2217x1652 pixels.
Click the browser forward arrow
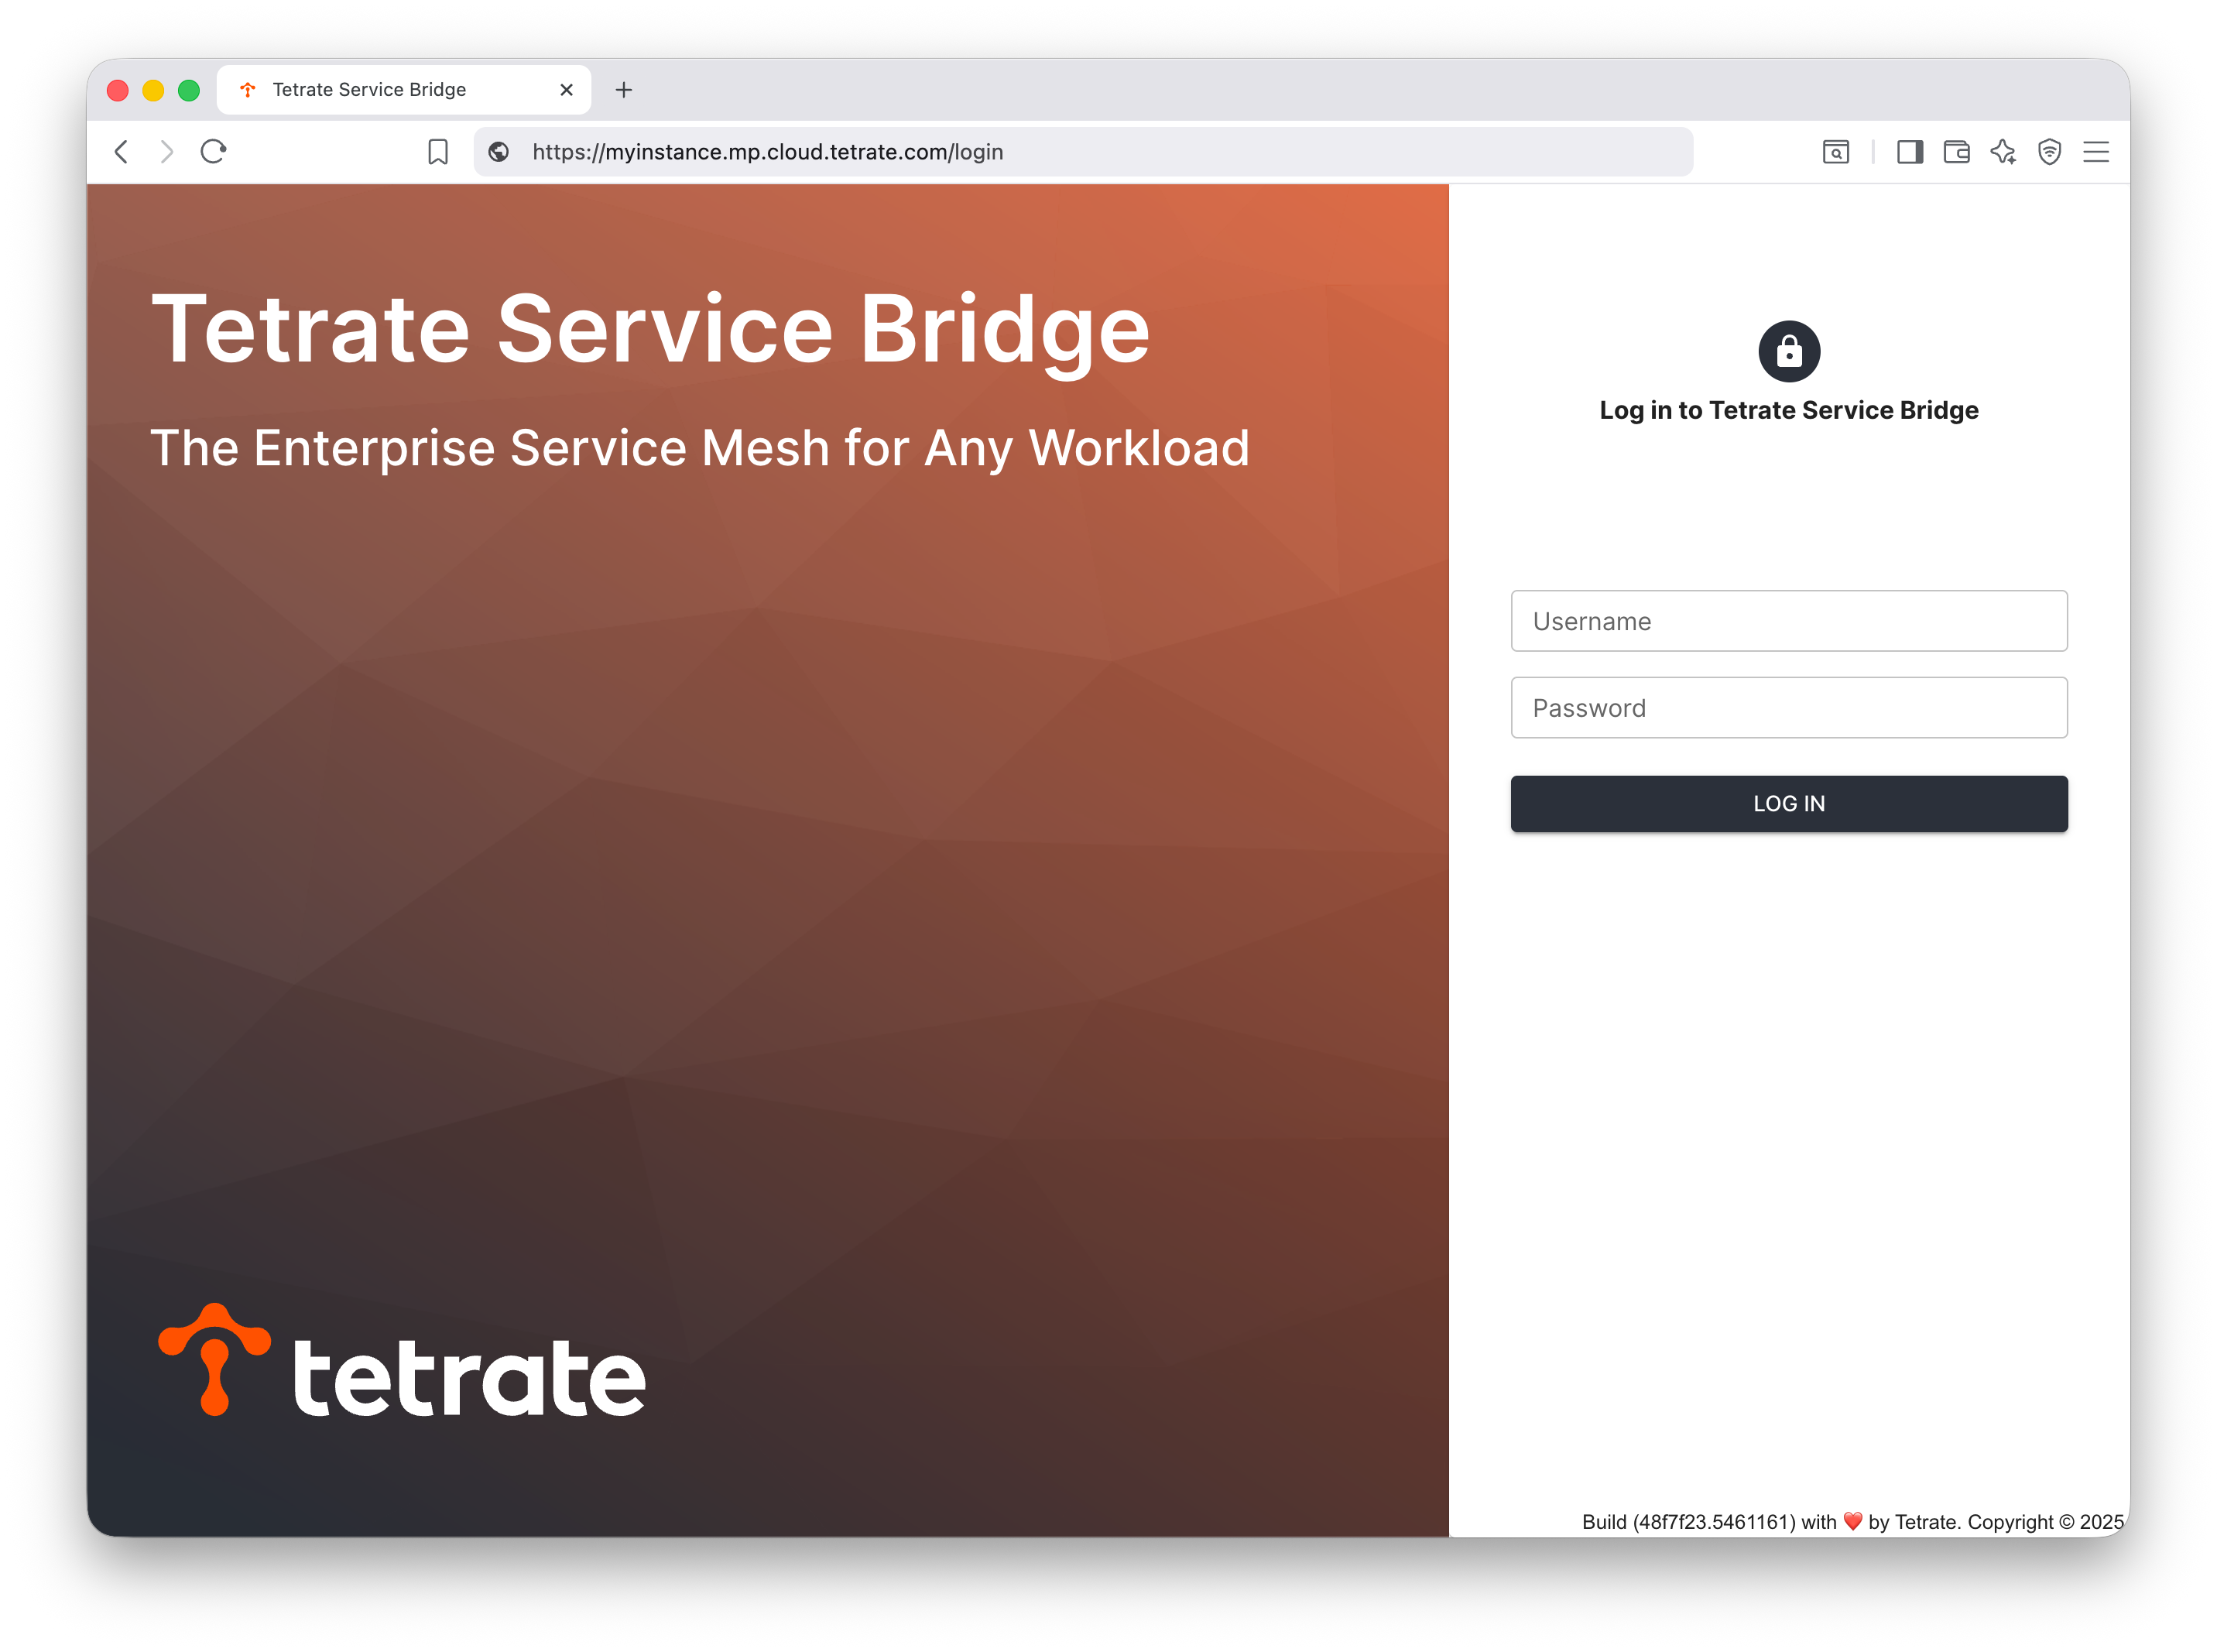pos(167,152)
